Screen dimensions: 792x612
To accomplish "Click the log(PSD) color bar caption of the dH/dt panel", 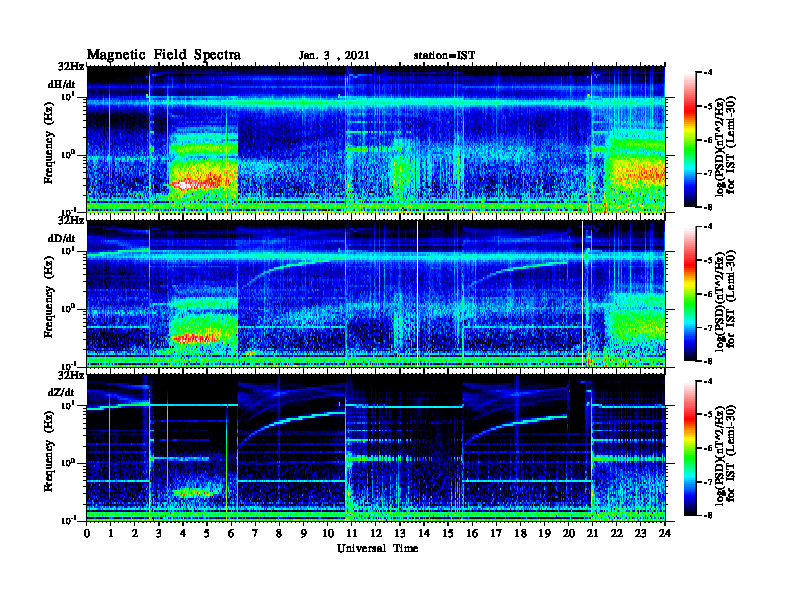I will (724, 145).
